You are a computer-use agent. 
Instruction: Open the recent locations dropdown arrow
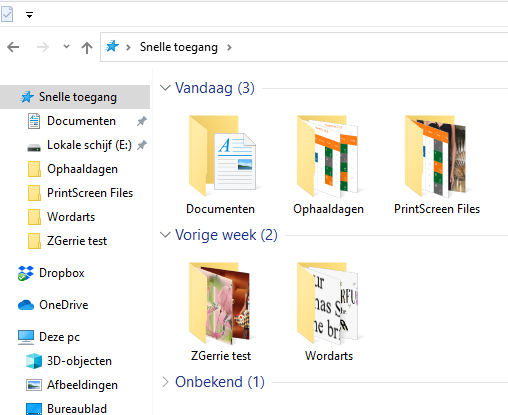[x=66, y=46]
